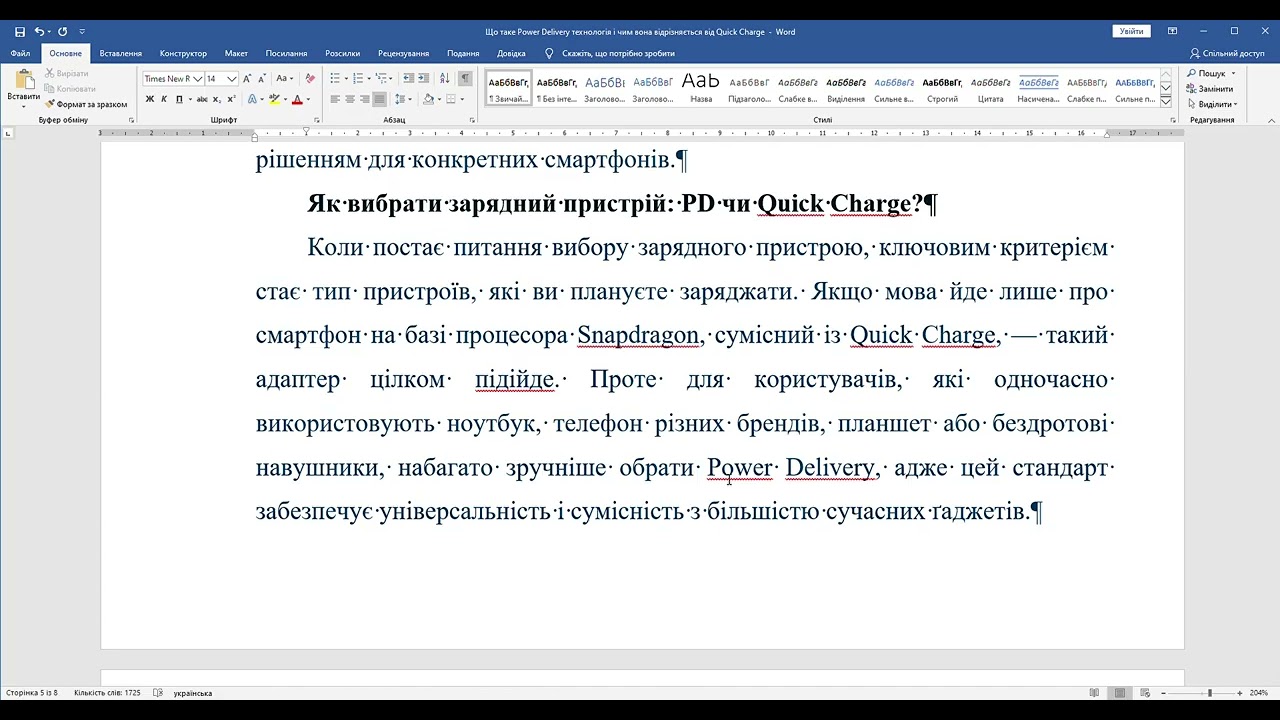Toggle underline formatting (П)

pyautogui.click(x=180, y=99)
